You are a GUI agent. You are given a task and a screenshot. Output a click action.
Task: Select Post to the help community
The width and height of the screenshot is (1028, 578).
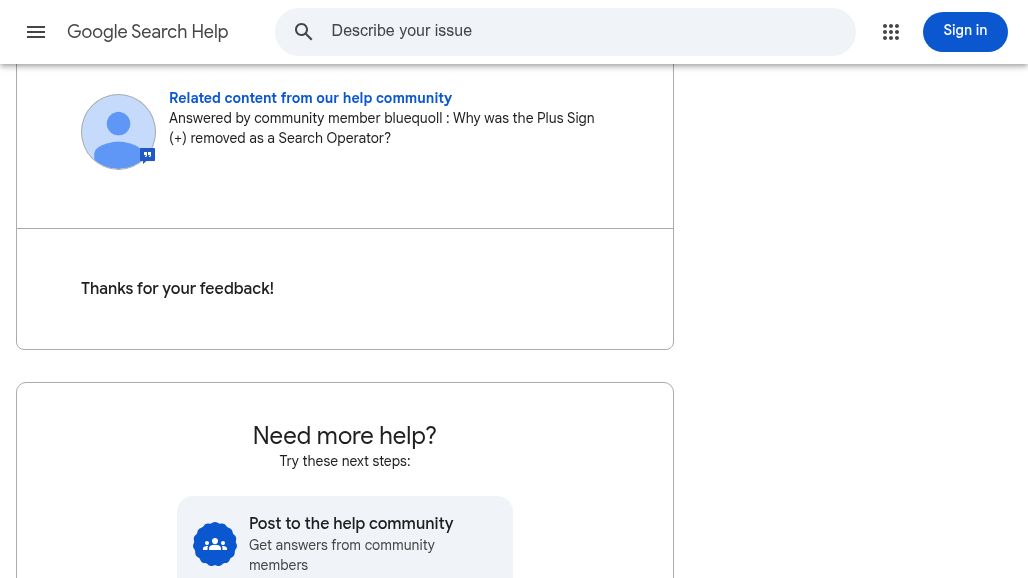click(351, 524)
